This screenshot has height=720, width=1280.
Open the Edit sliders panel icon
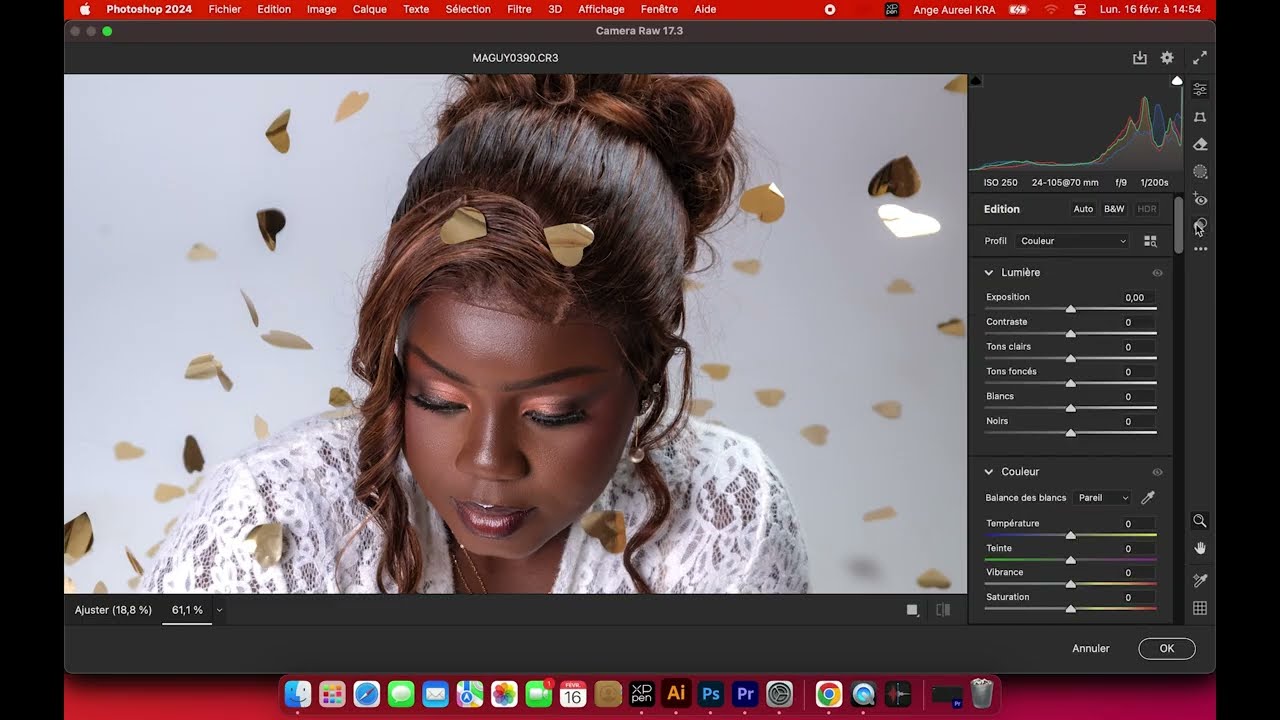click(1200, 89)
